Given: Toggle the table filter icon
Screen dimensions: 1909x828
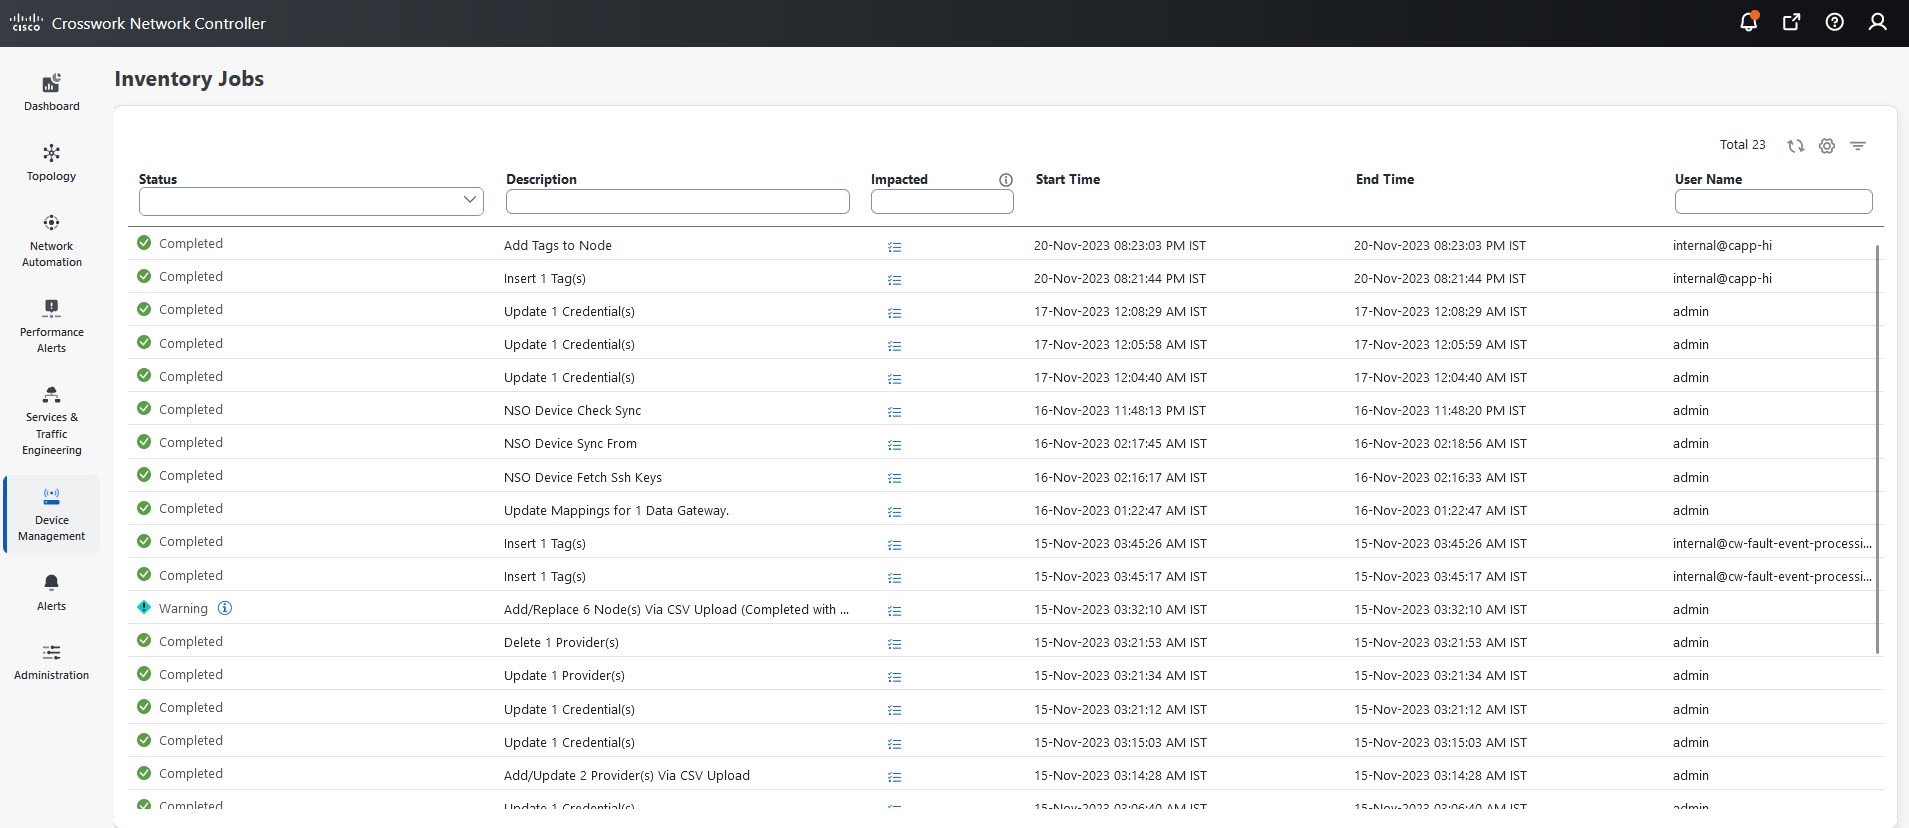Looking at the screenshot, I should (x=1857, y=146).
